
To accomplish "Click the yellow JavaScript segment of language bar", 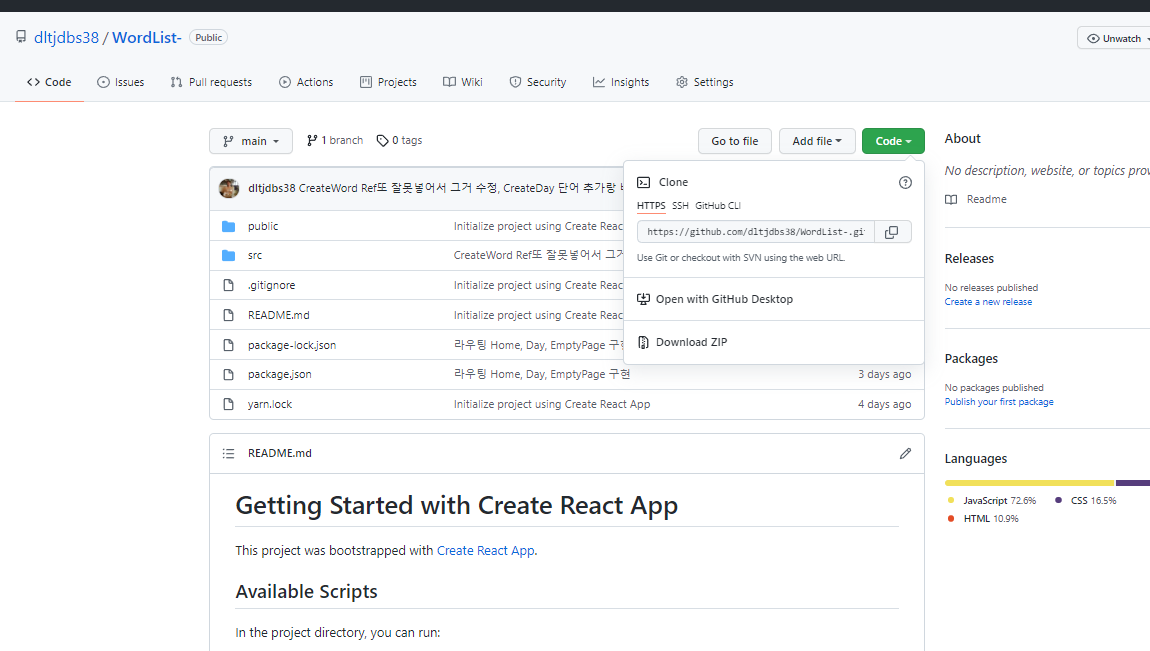I will 1030,483.
